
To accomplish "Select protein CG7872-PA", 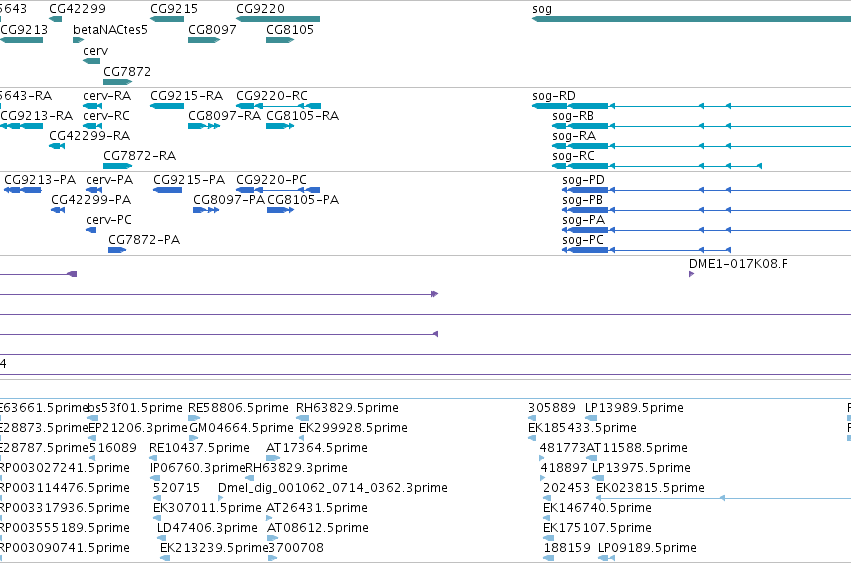I will click(144, 240).
